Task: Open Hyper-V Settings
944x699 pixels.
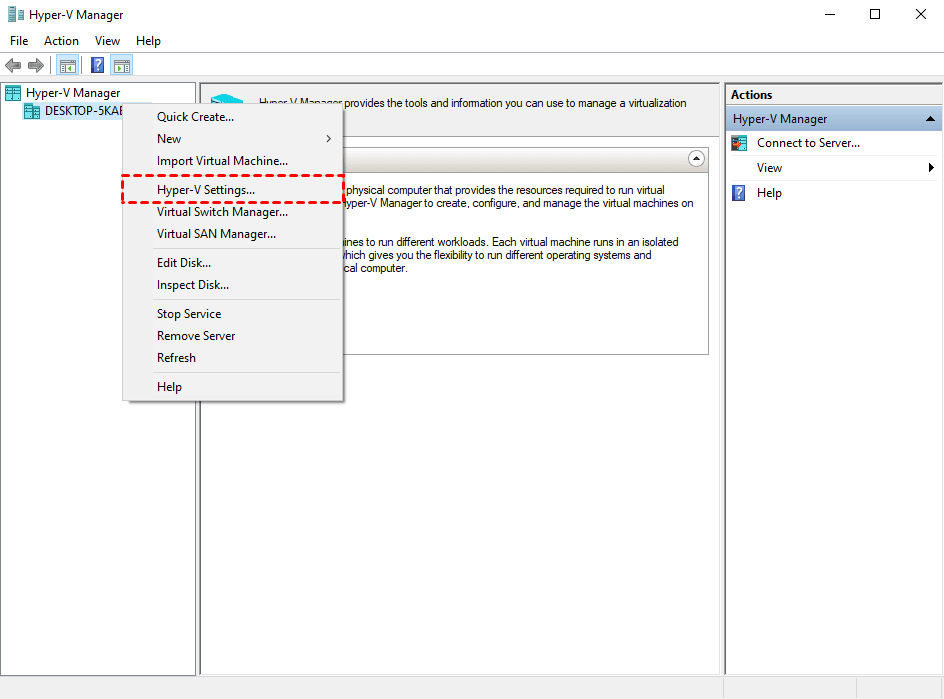Action: click(232, 190)
